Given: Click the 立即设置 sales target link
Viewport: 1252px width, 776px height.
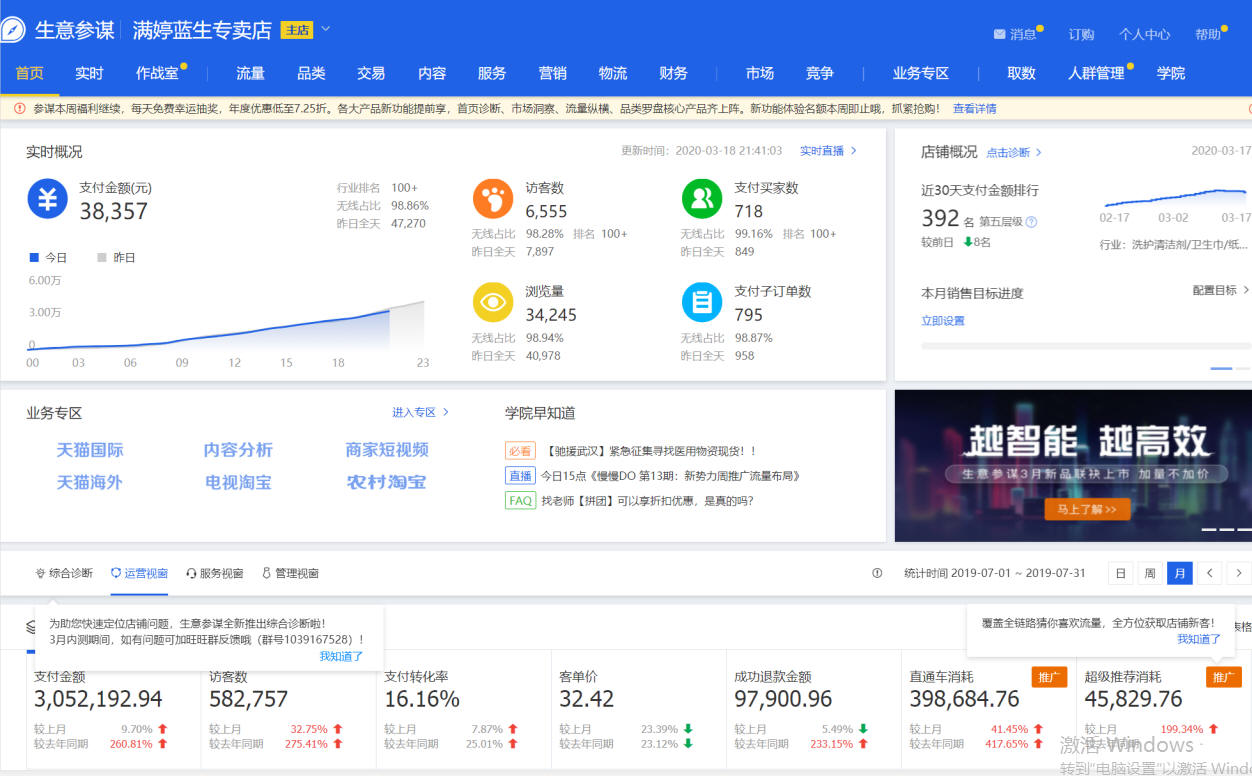Looking at the screenshot, I should [943, 321].
